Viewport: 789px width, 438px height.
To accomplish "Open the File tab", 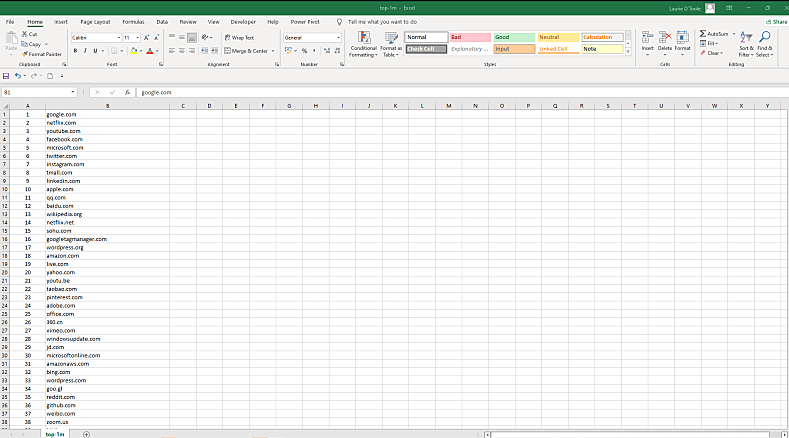I will click(10, 22).
